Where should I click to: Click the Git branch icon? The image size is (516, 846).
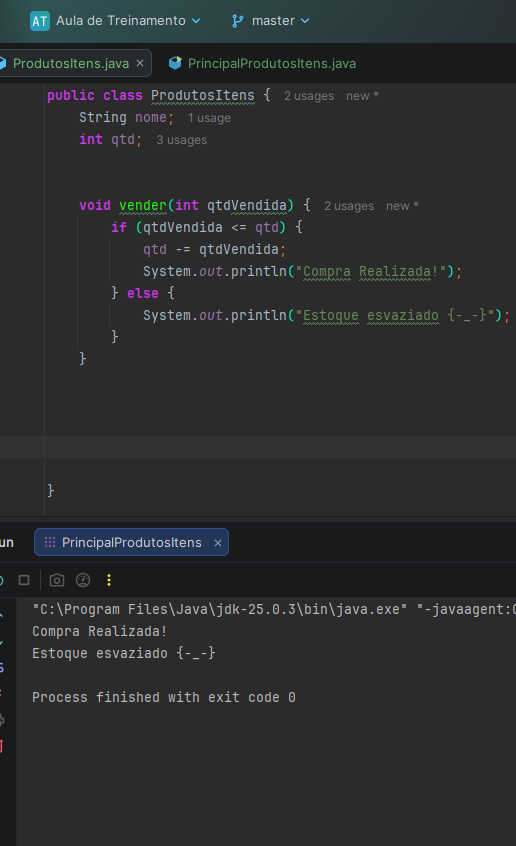(x=237, y=21)
